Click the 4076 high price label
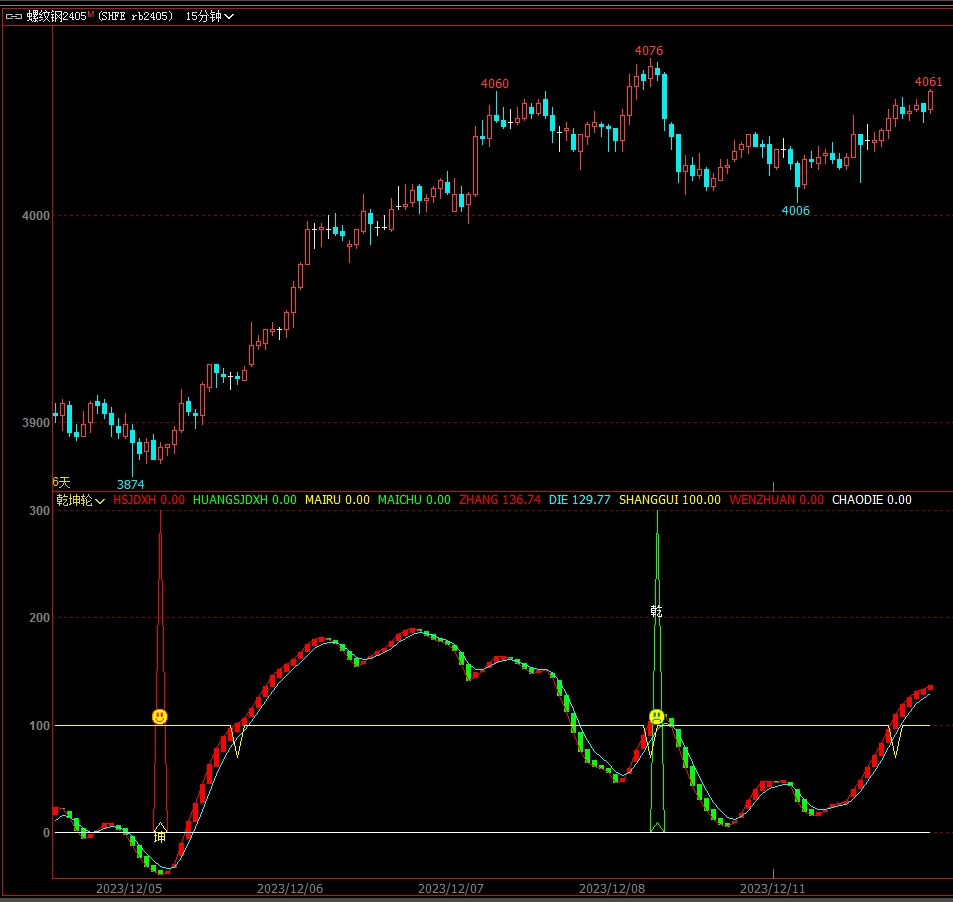 pos(649,51)
